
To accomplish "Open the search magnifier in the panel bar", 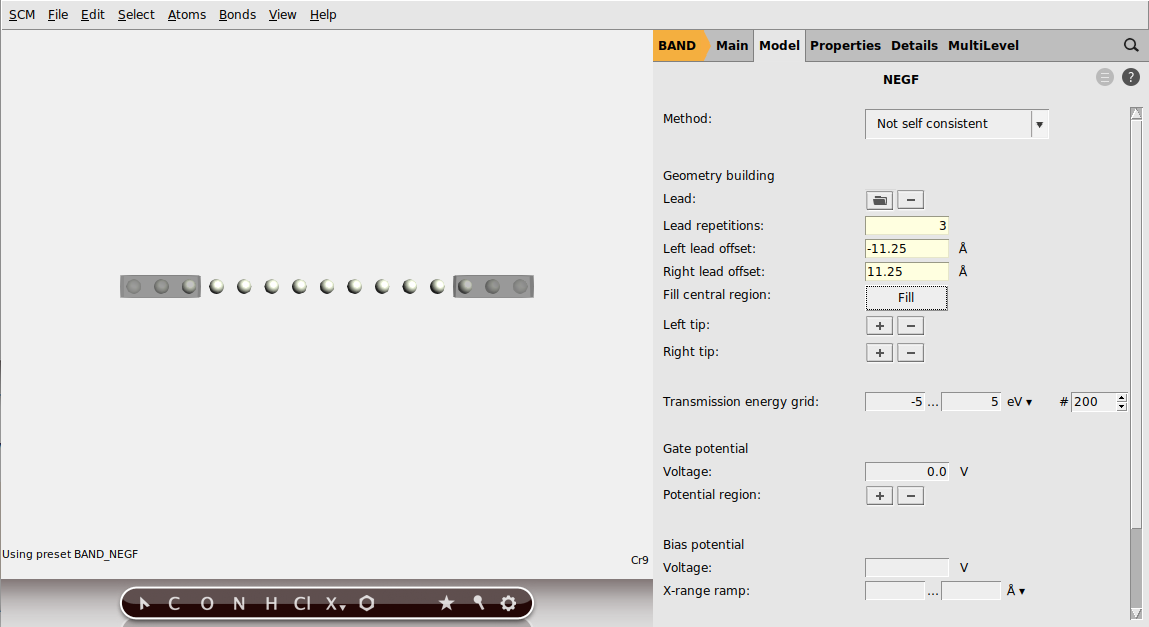I will [1131, 45].
